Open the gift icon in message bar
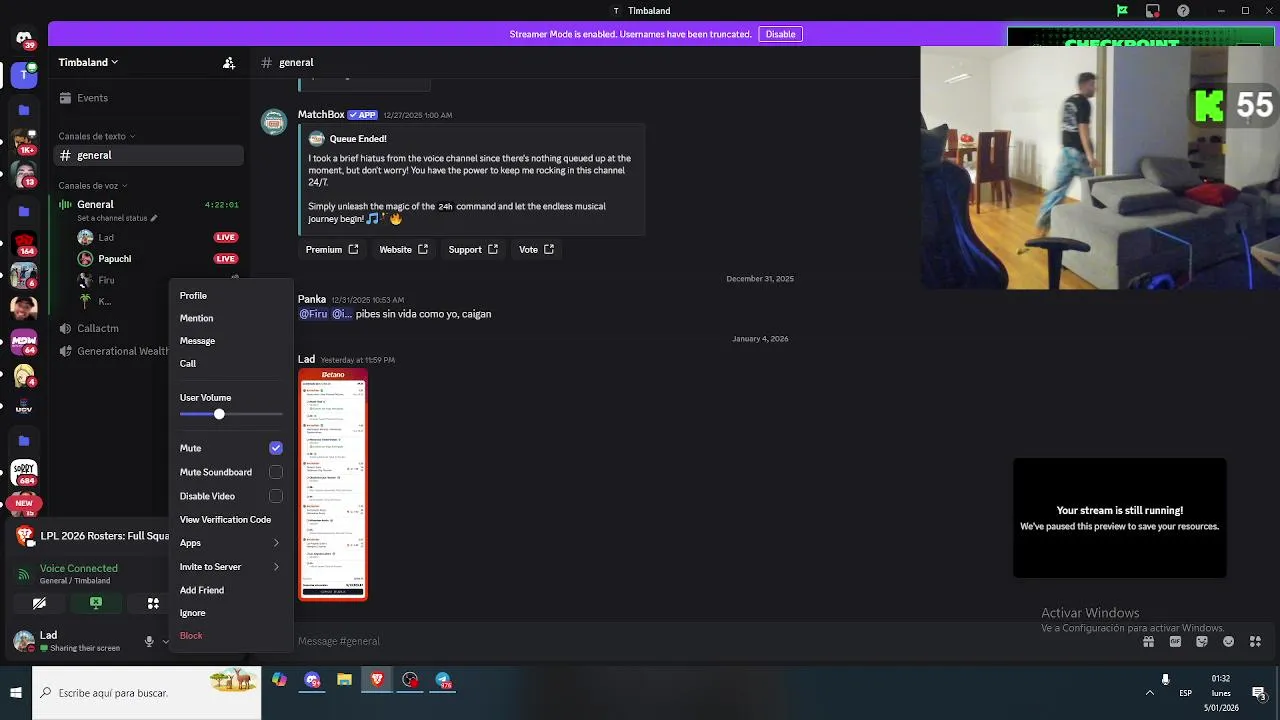 click(1148, 641)
